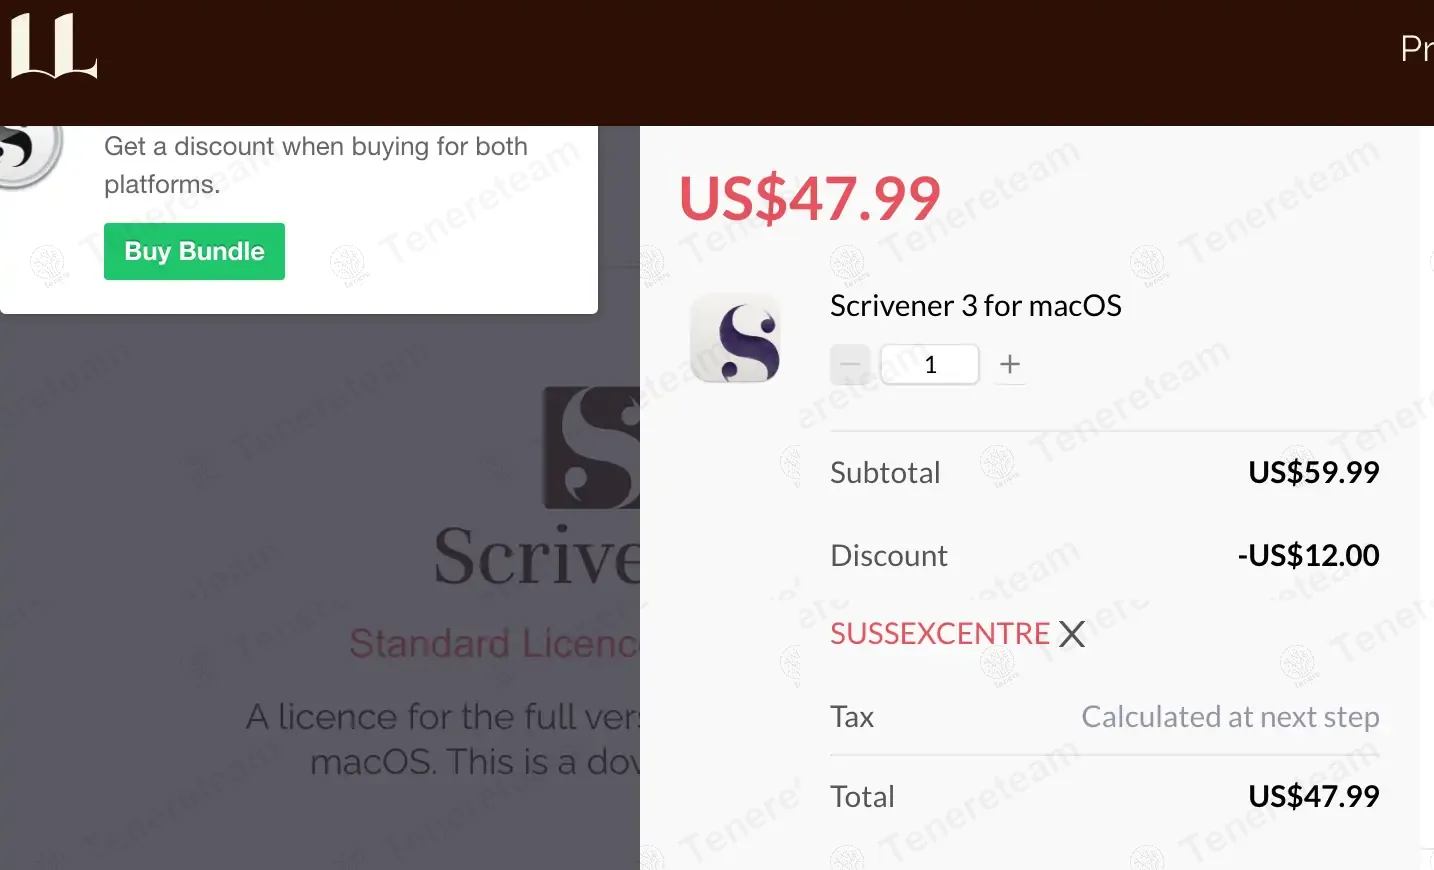Click the dimmed Scrivener S logo
The image size is (1434, 870).
(x=591, y=448)
